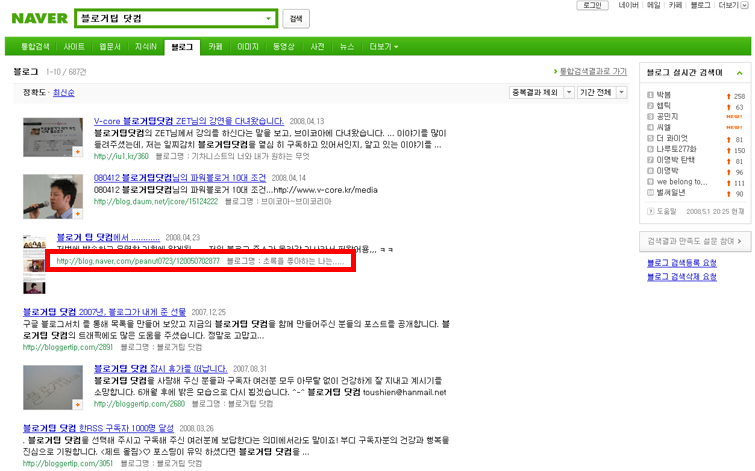Screen dimensions: 755x471
Task: Click trending keyword 더 콰이엇
Action: click(x=672, y=138)
